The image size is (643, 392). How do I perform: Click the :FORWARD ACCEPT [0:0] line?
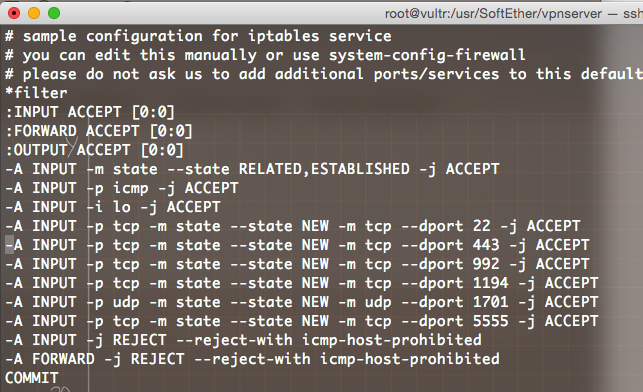(99, 131)
